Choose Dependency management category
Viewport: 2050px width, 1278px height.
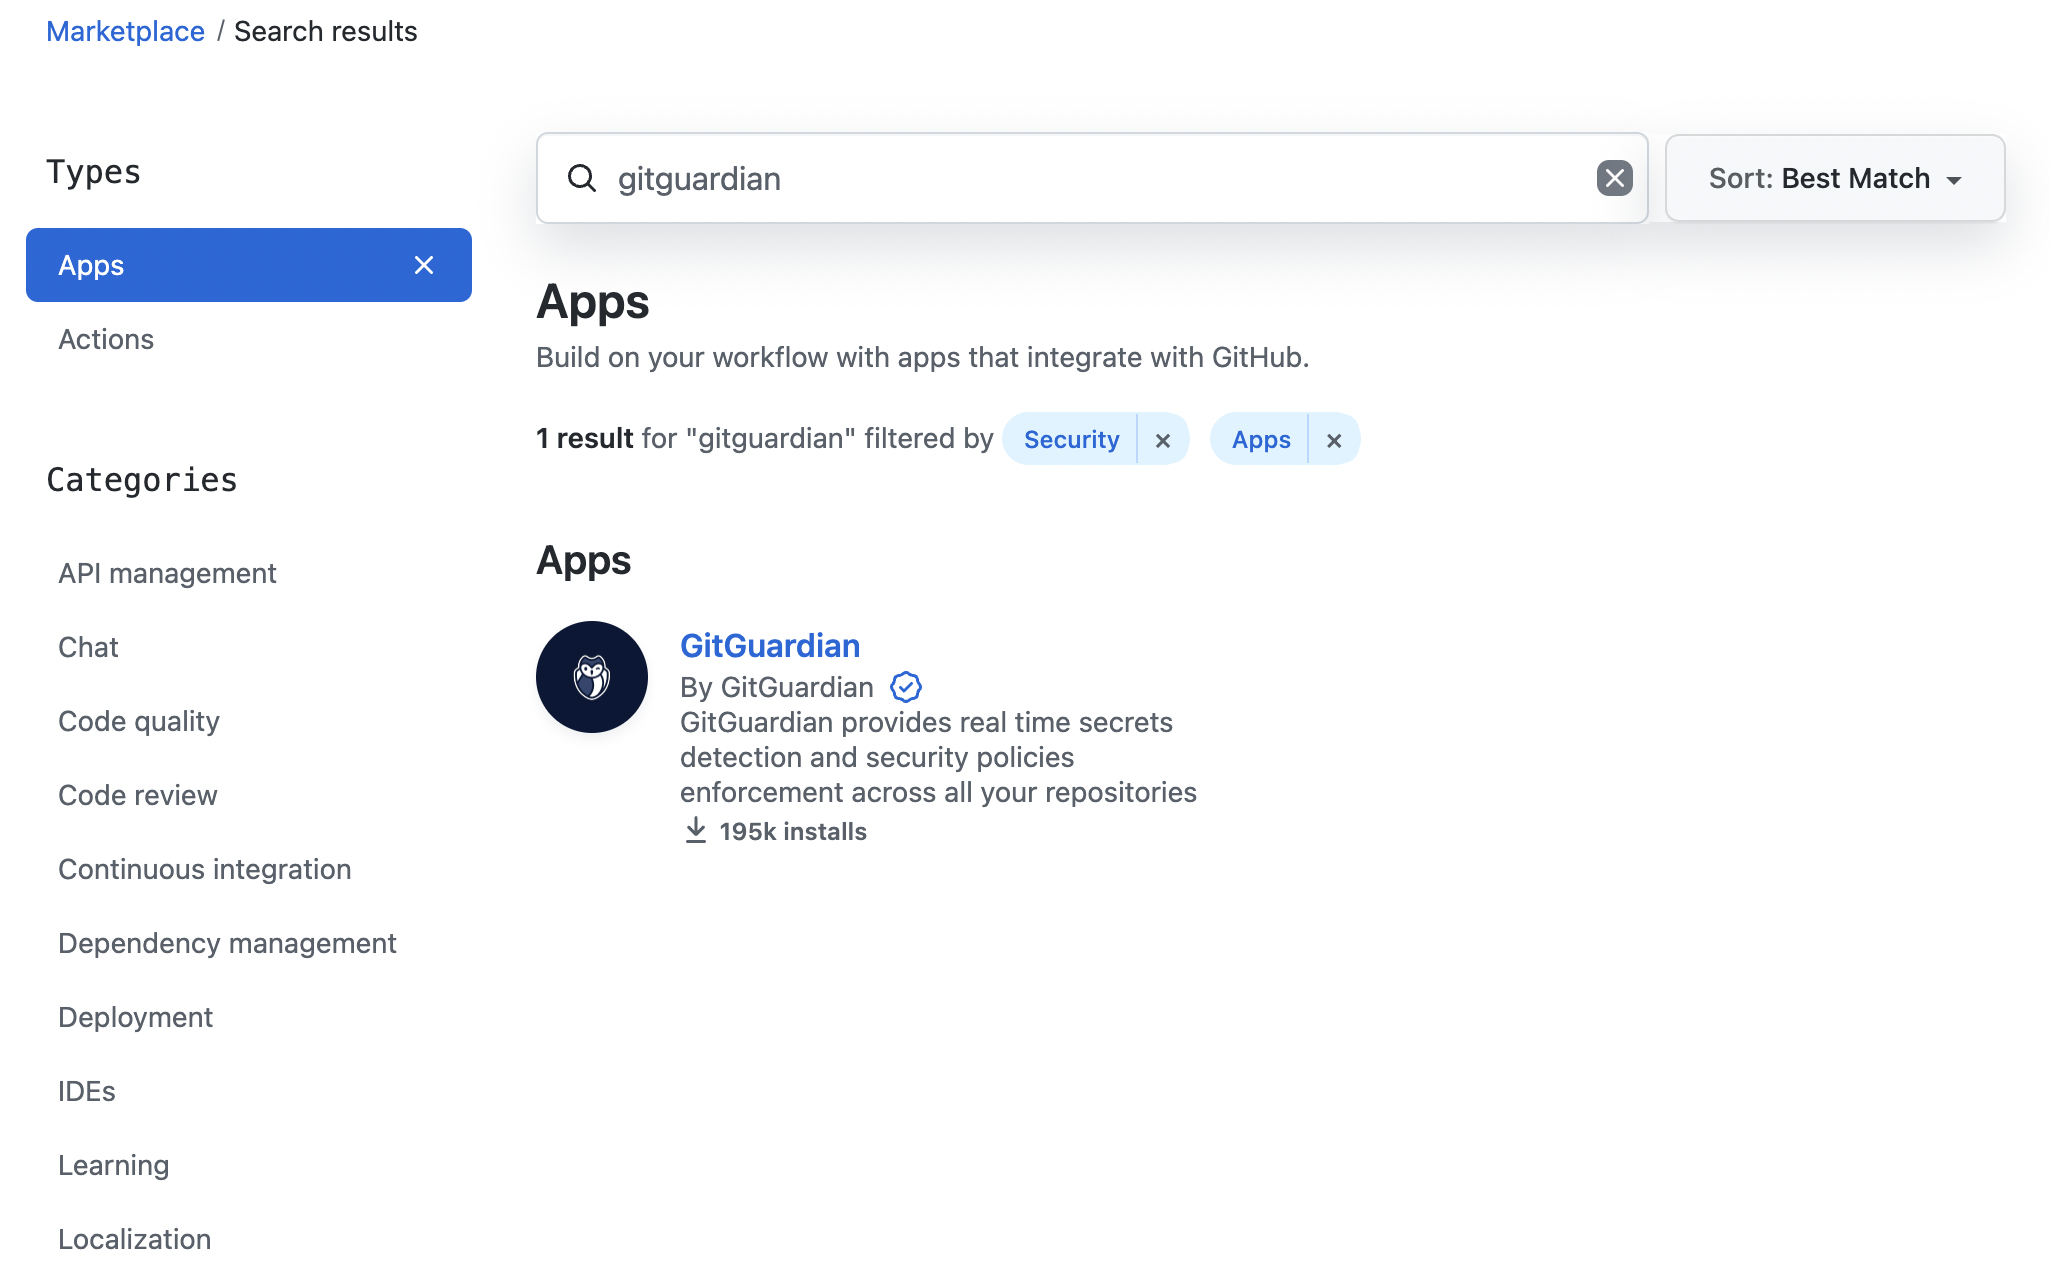pos(227,943)
